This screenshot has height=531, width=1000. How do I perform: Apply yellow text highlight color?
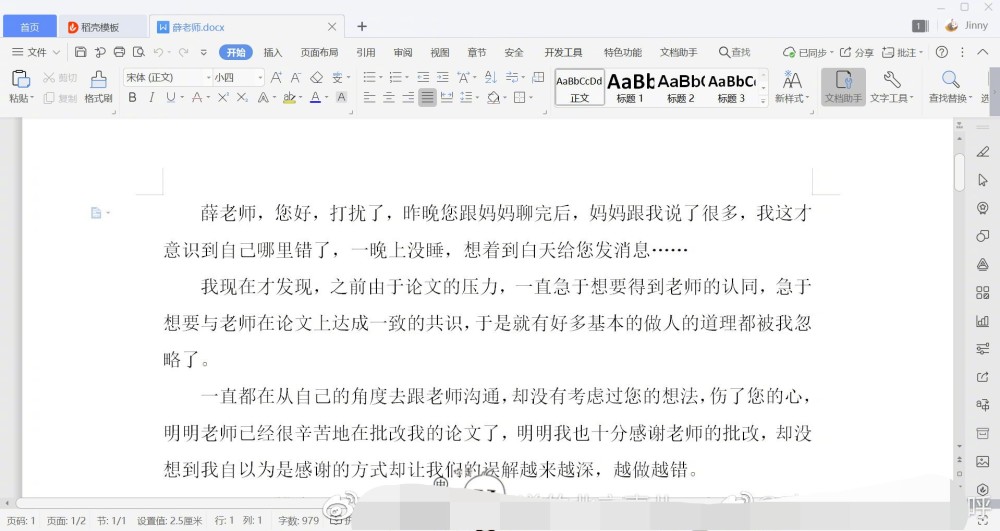pos(289,98)
